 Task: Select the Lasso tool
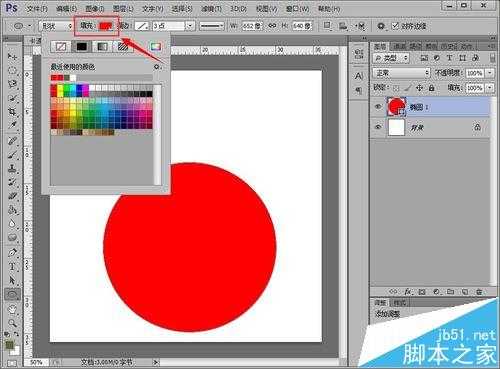pyautogui.click(x=12, y=84)
